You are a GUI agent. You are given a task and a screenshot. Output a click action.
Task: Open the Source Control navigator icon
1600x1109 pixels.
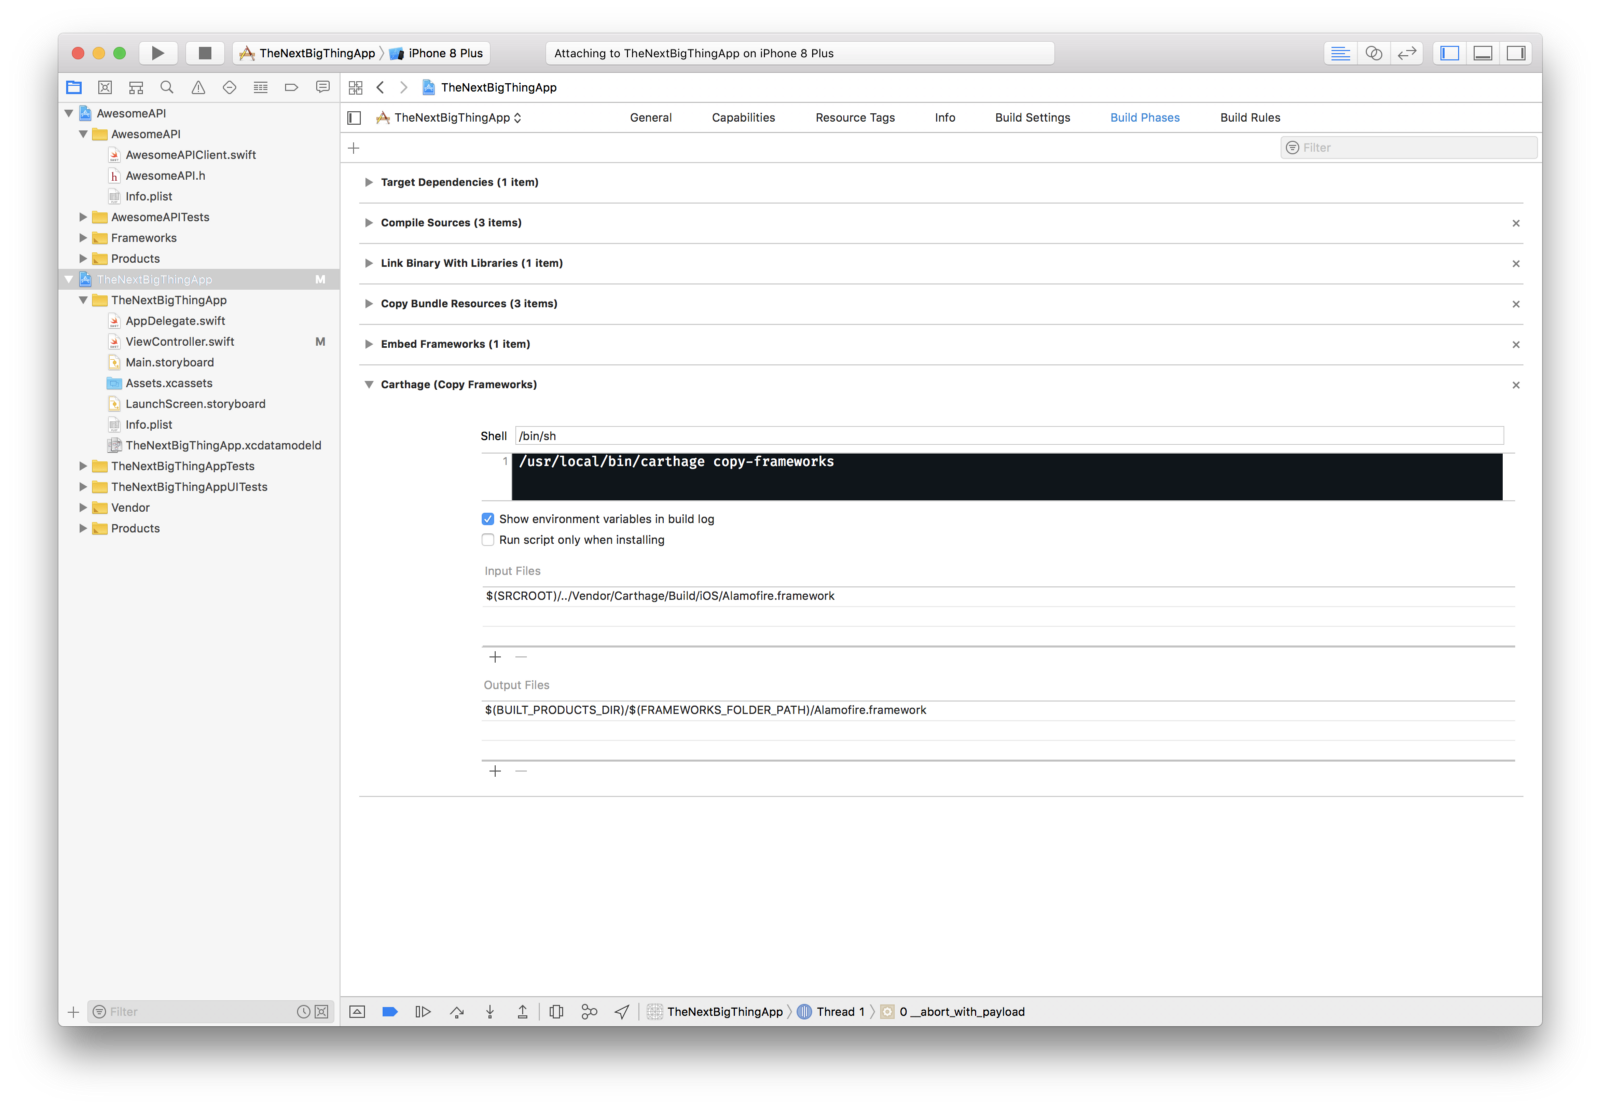[105, 87]
